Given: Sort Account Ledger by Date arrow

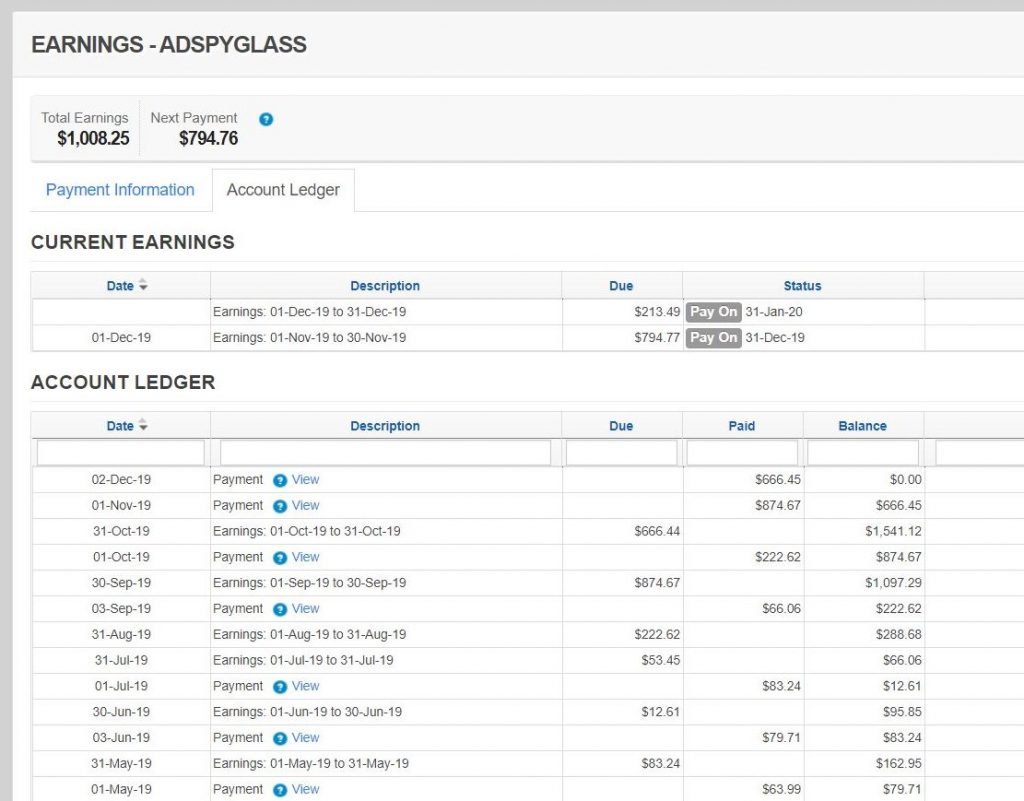Looking at the screenshot, I should tap(143, 426).
